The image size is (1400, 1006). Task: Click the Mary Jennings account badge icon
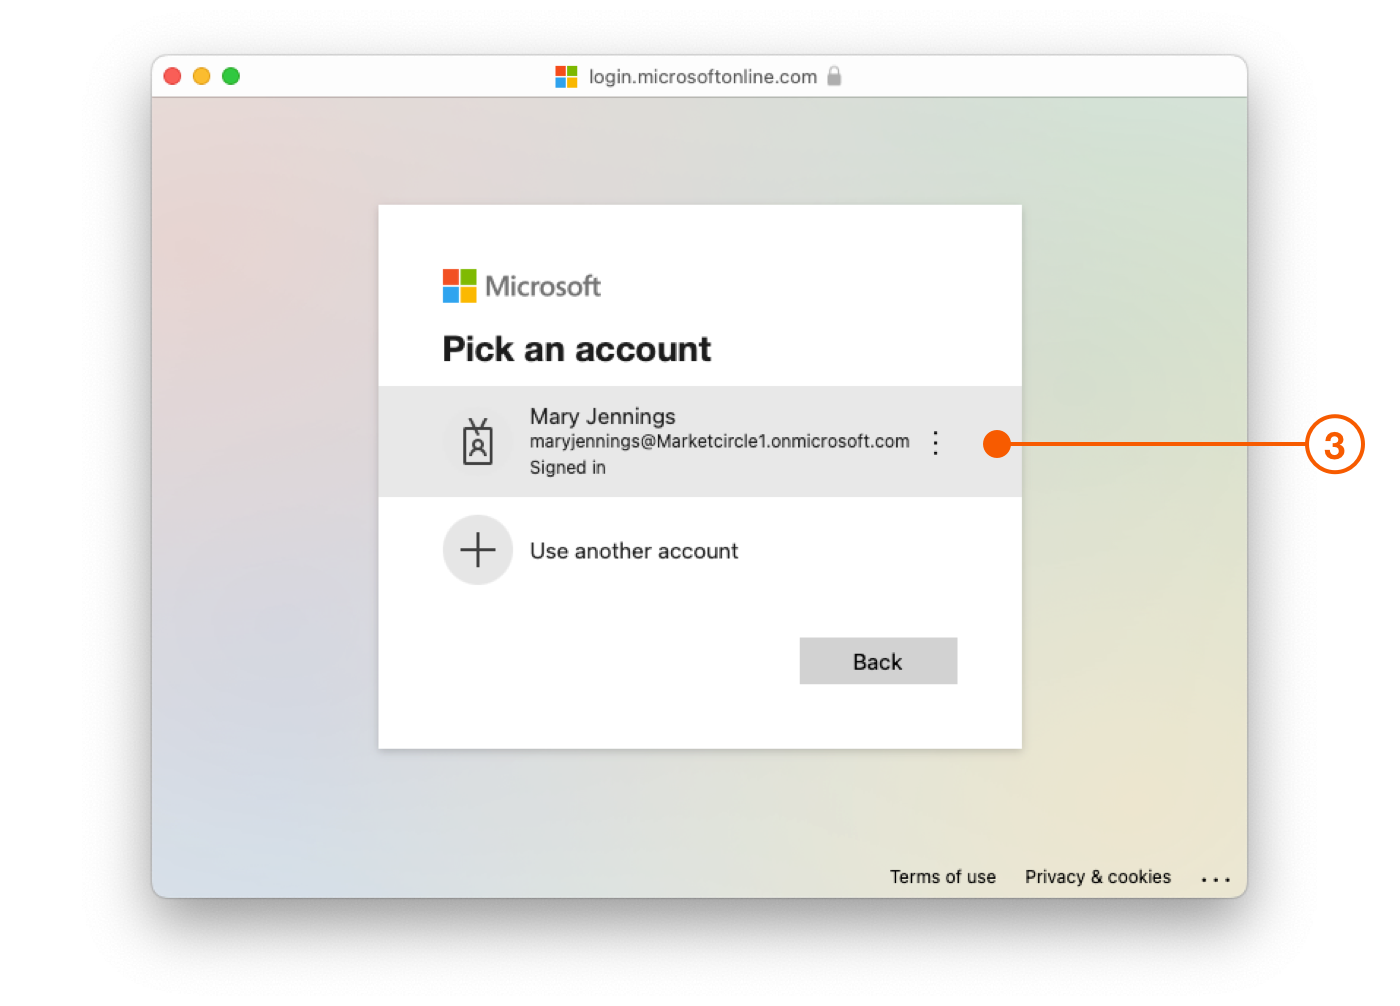(478, 442)
